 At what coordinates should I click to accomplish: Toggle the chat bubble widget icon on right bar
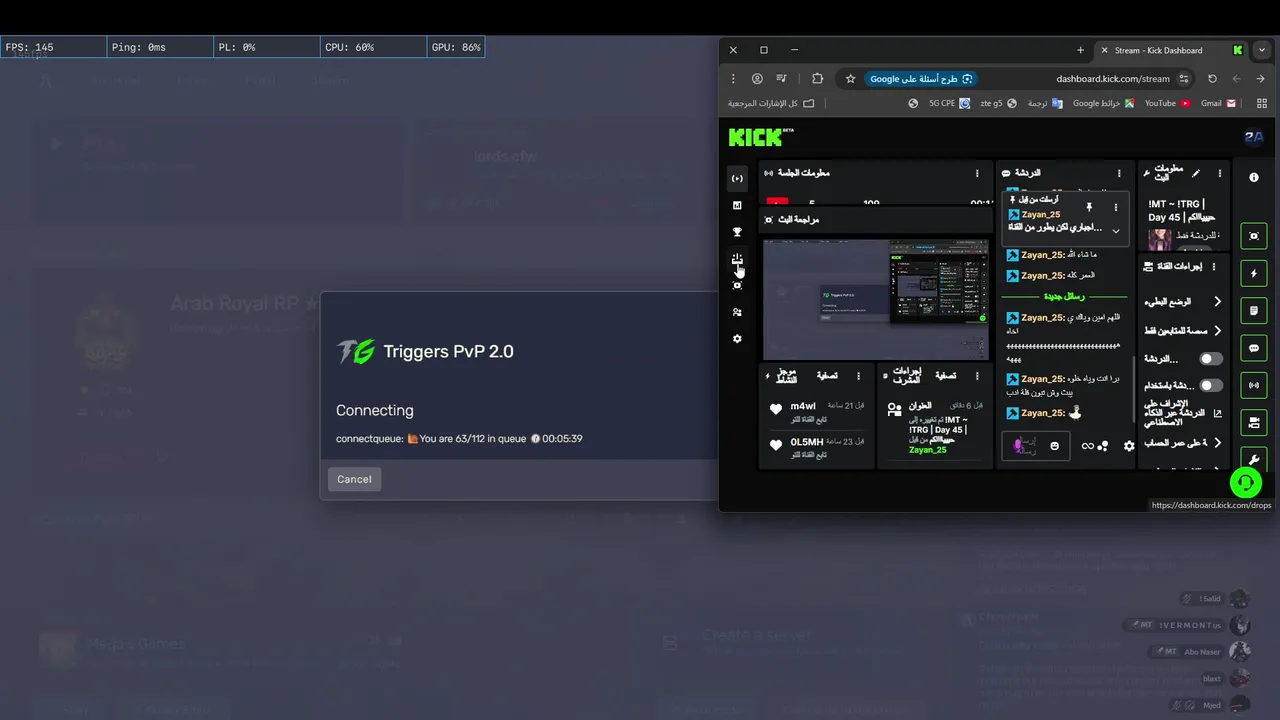[x=1254, y=348]
